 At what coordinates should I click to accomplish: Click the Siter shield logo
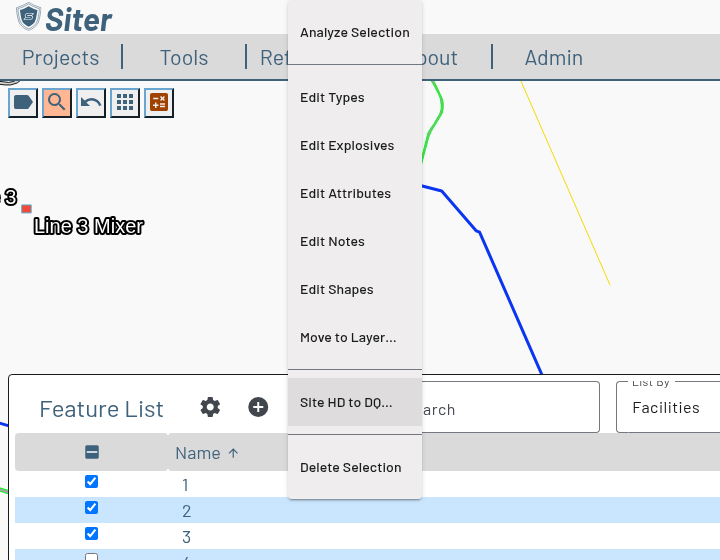click(28, 17)
